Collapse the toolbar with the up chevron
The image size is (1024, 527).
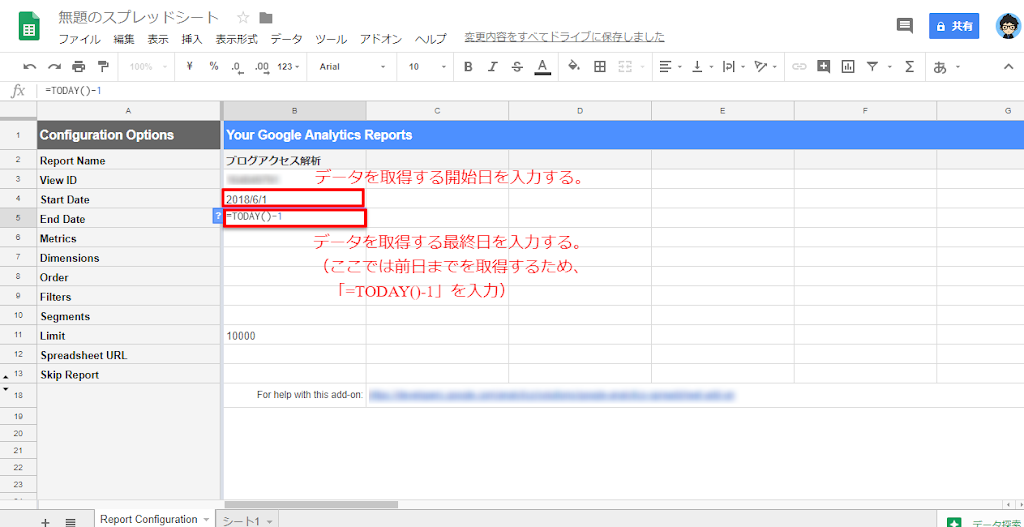click(1009, 67)
